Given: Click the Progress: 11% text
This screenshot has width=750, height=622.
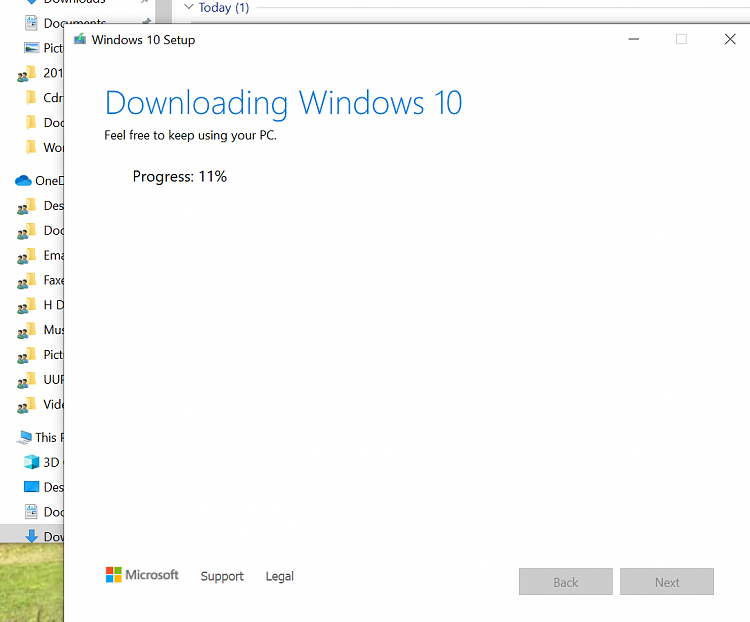Looking at the screenshot, I should [x=180, y=177].
